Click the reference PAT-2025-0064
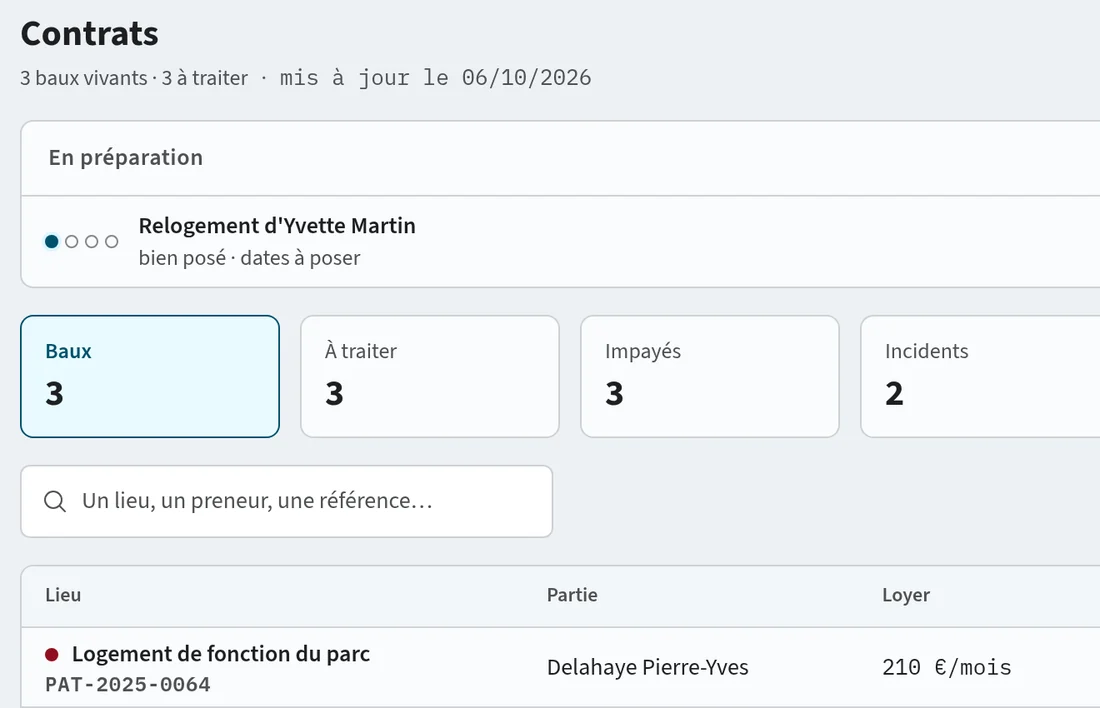 pyautogui.click(x=128, y=685)
